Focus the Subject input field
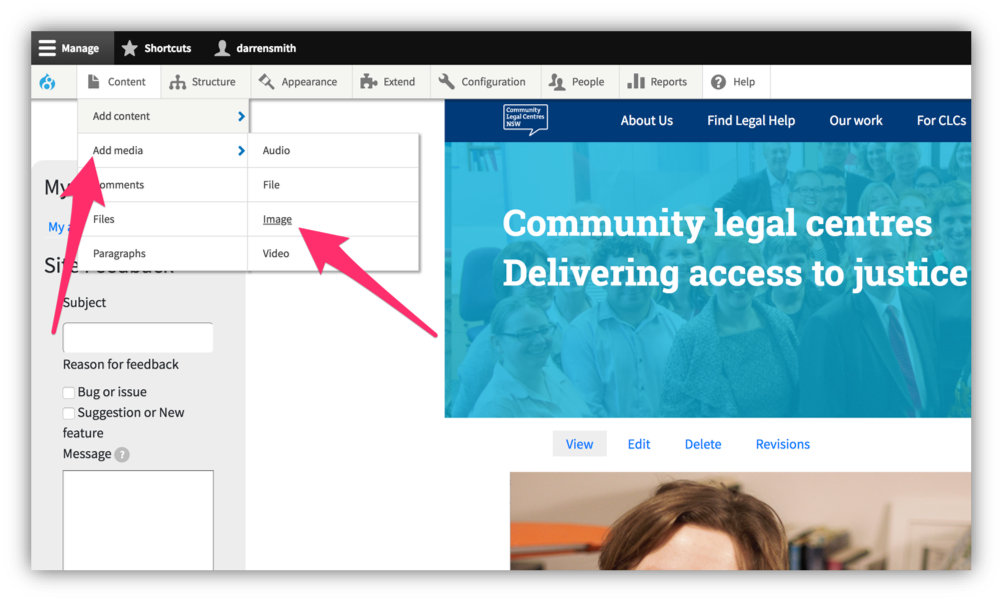1002x602 pixels. click(x=138, y=337)
